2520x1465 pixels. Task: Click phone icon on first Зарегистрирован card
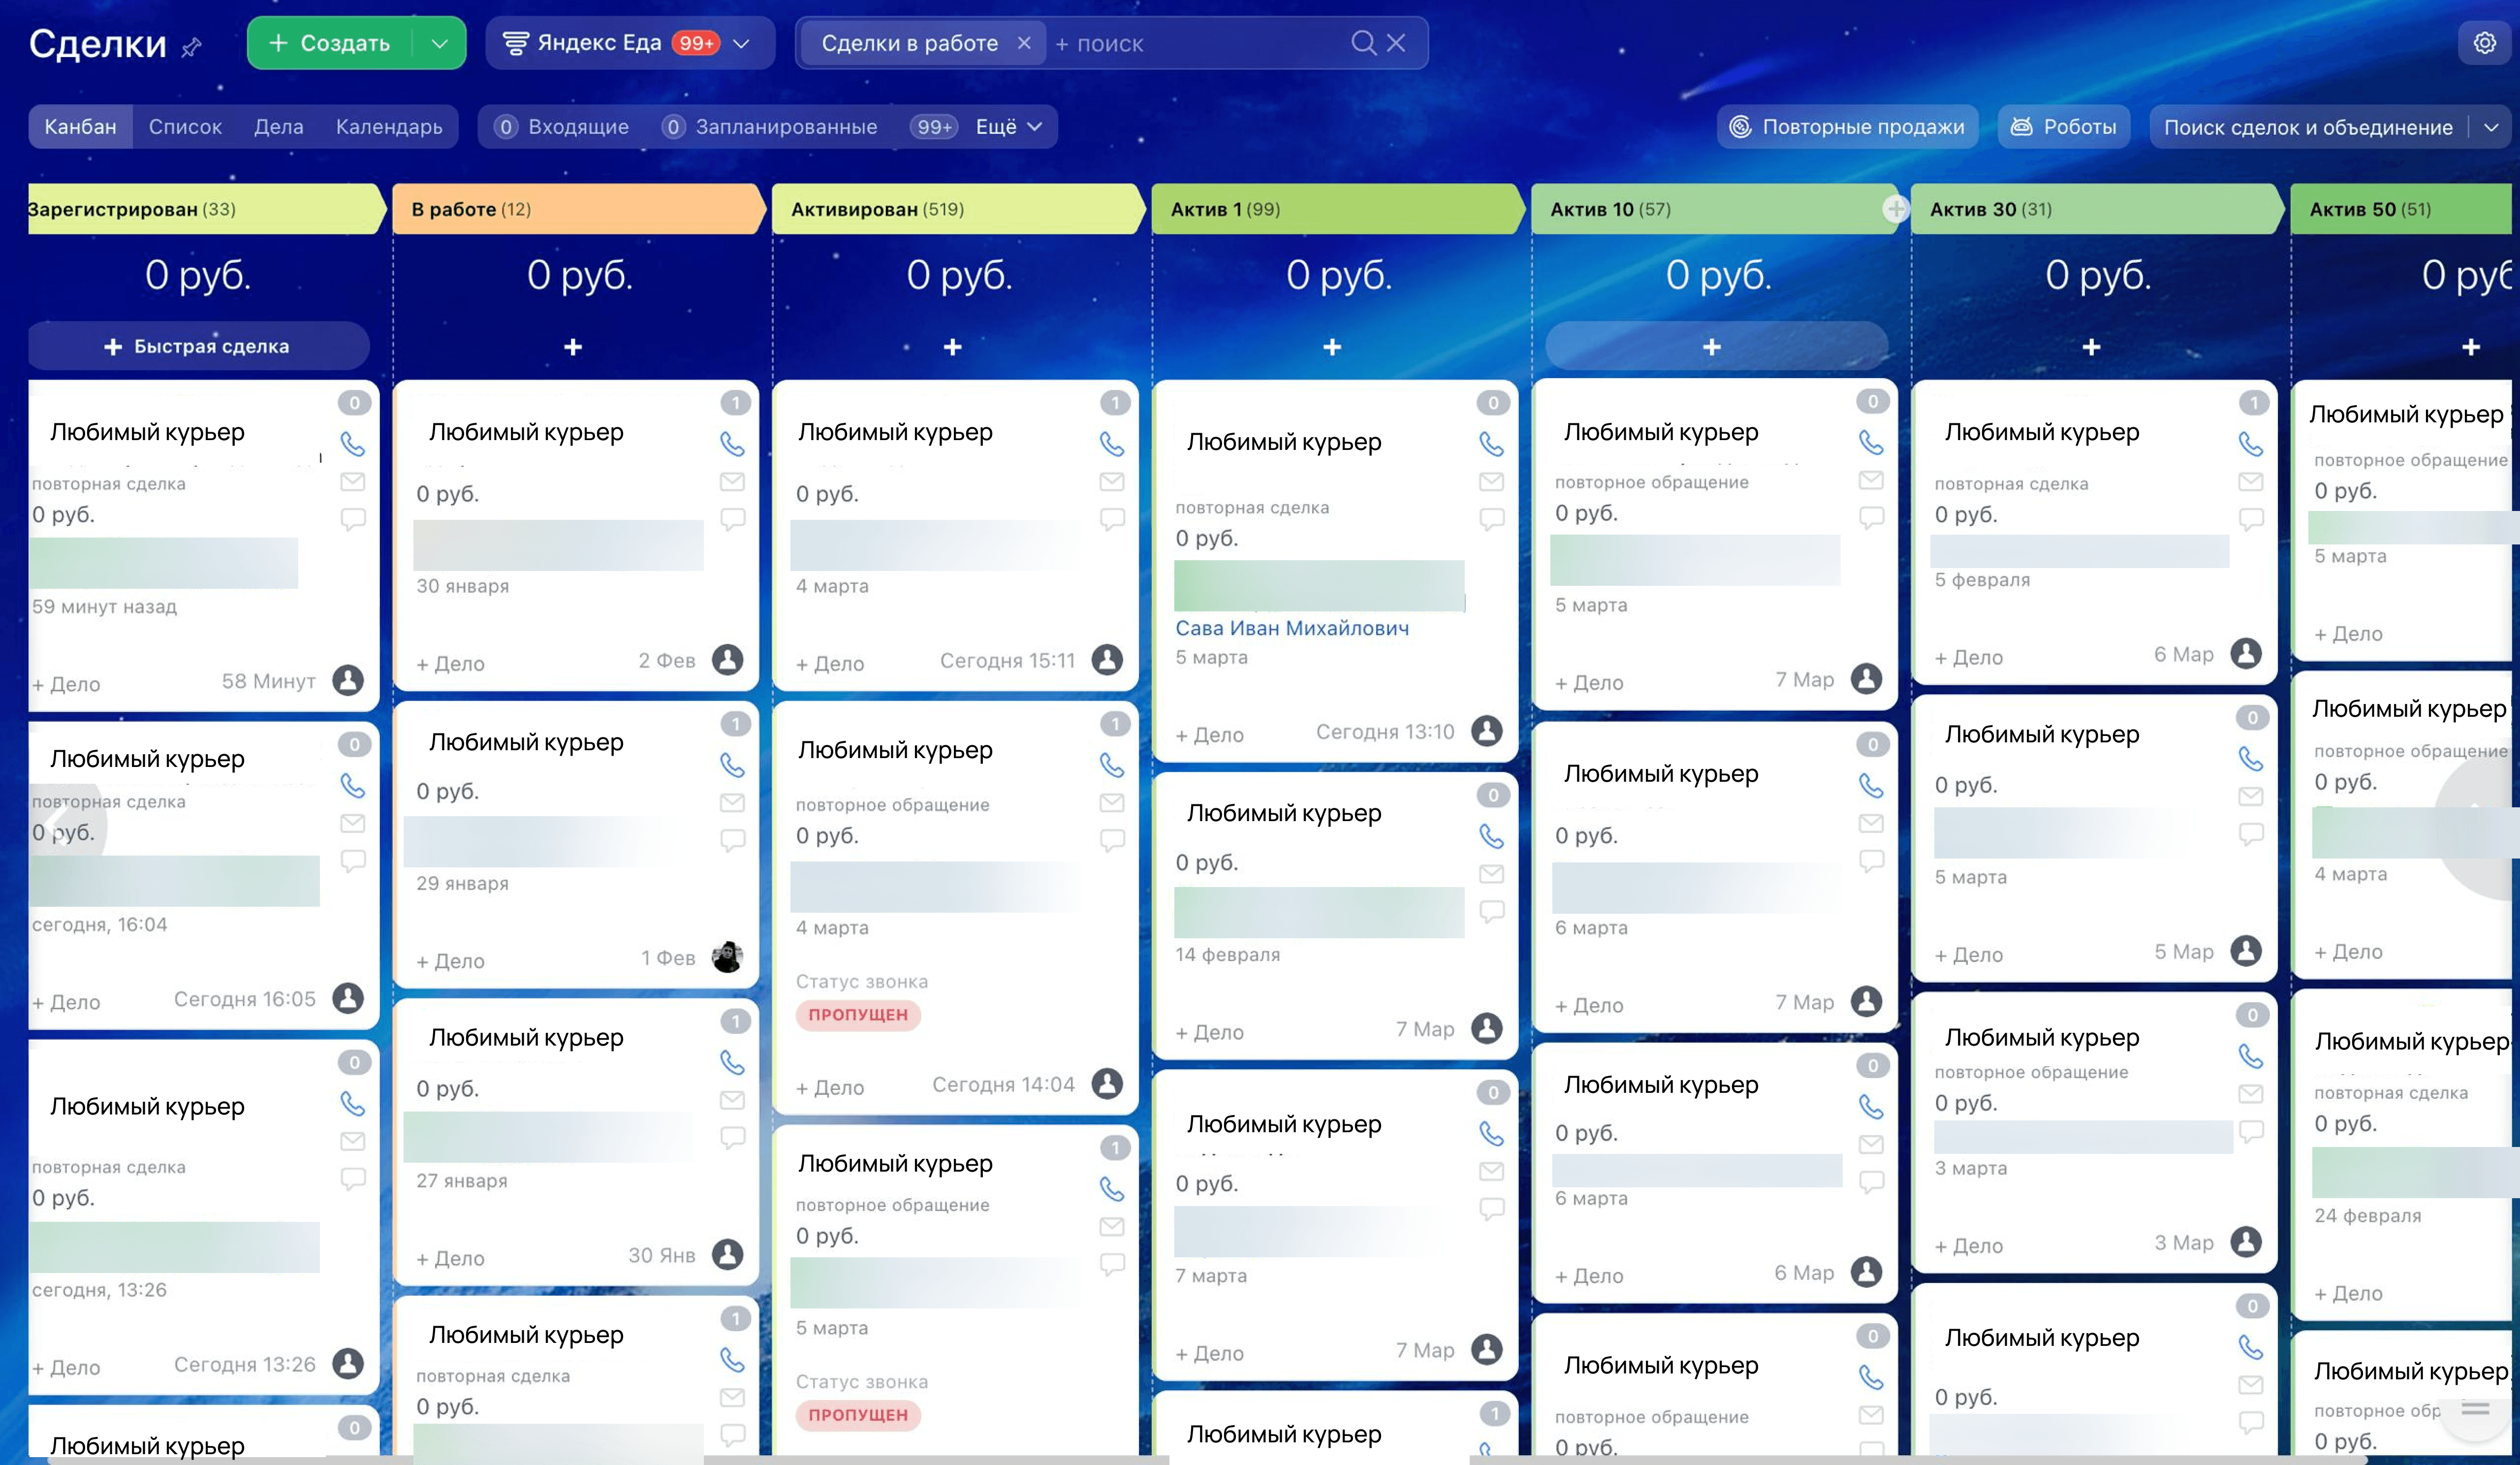pos(352,443)
